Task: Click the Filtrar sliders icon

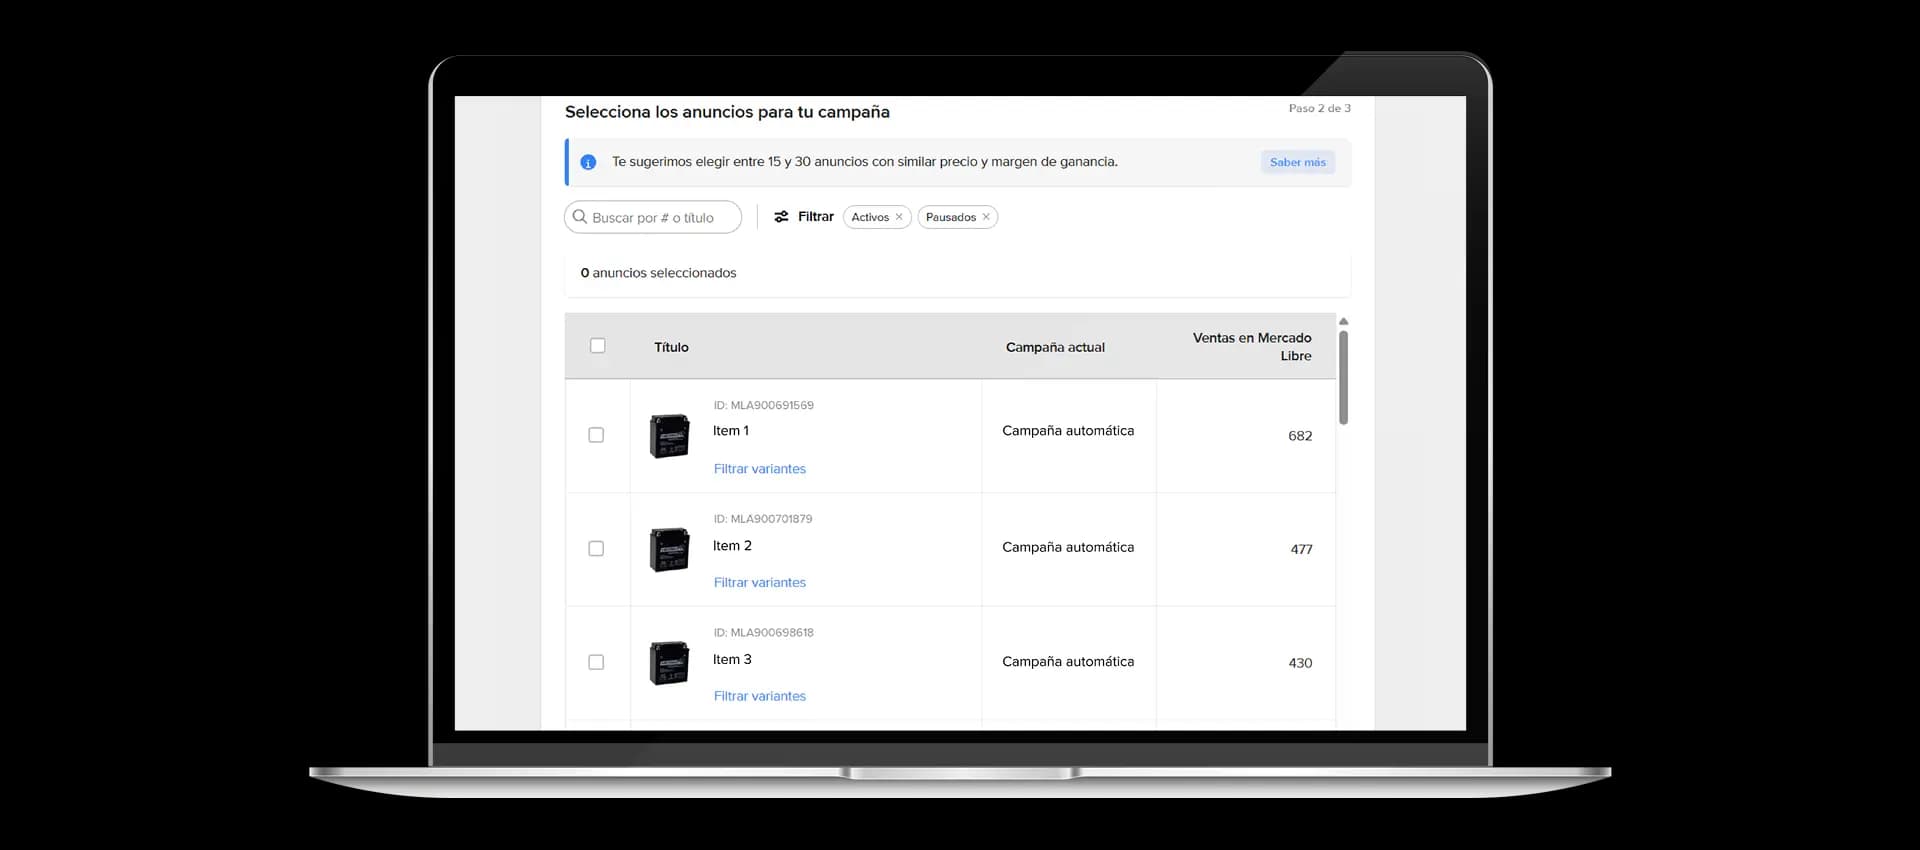Action: click(781, 217)
